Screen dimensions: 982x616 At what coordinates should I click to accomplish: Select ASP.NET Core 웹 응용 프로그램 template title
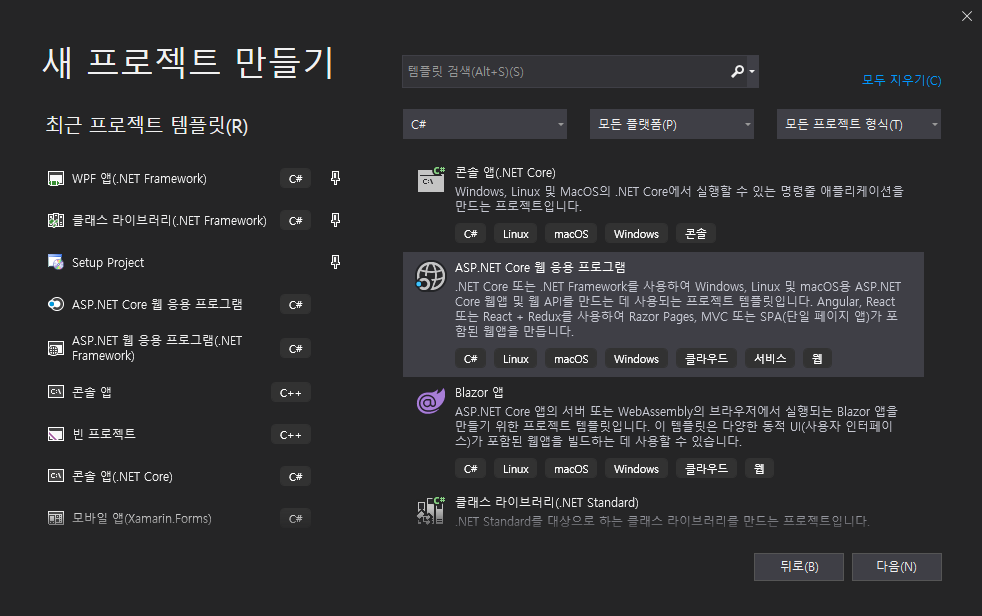[540, 267]
